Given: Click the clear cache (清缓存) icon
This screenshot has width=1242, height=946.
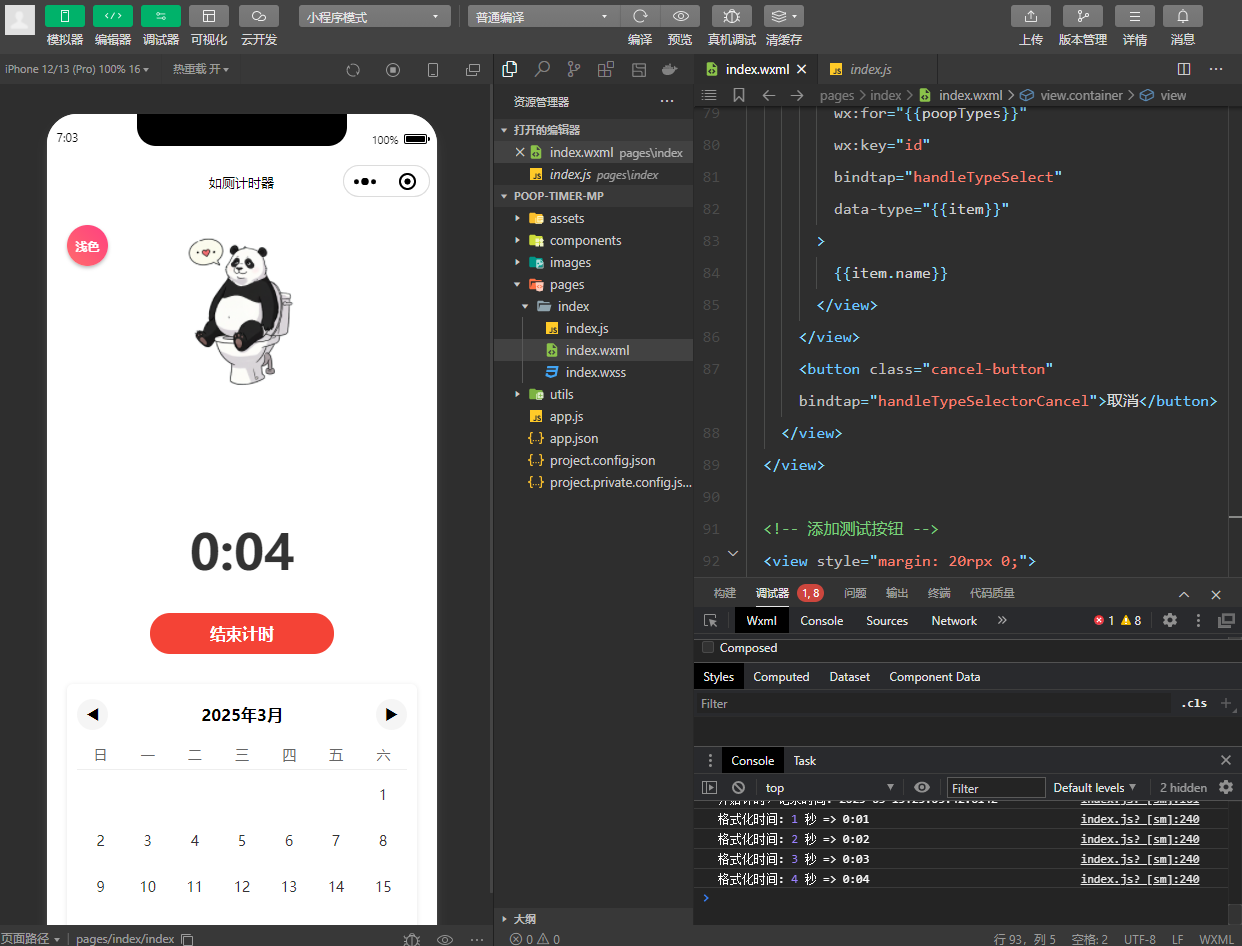Looking at the screenshot, I should tap(784, 16).
